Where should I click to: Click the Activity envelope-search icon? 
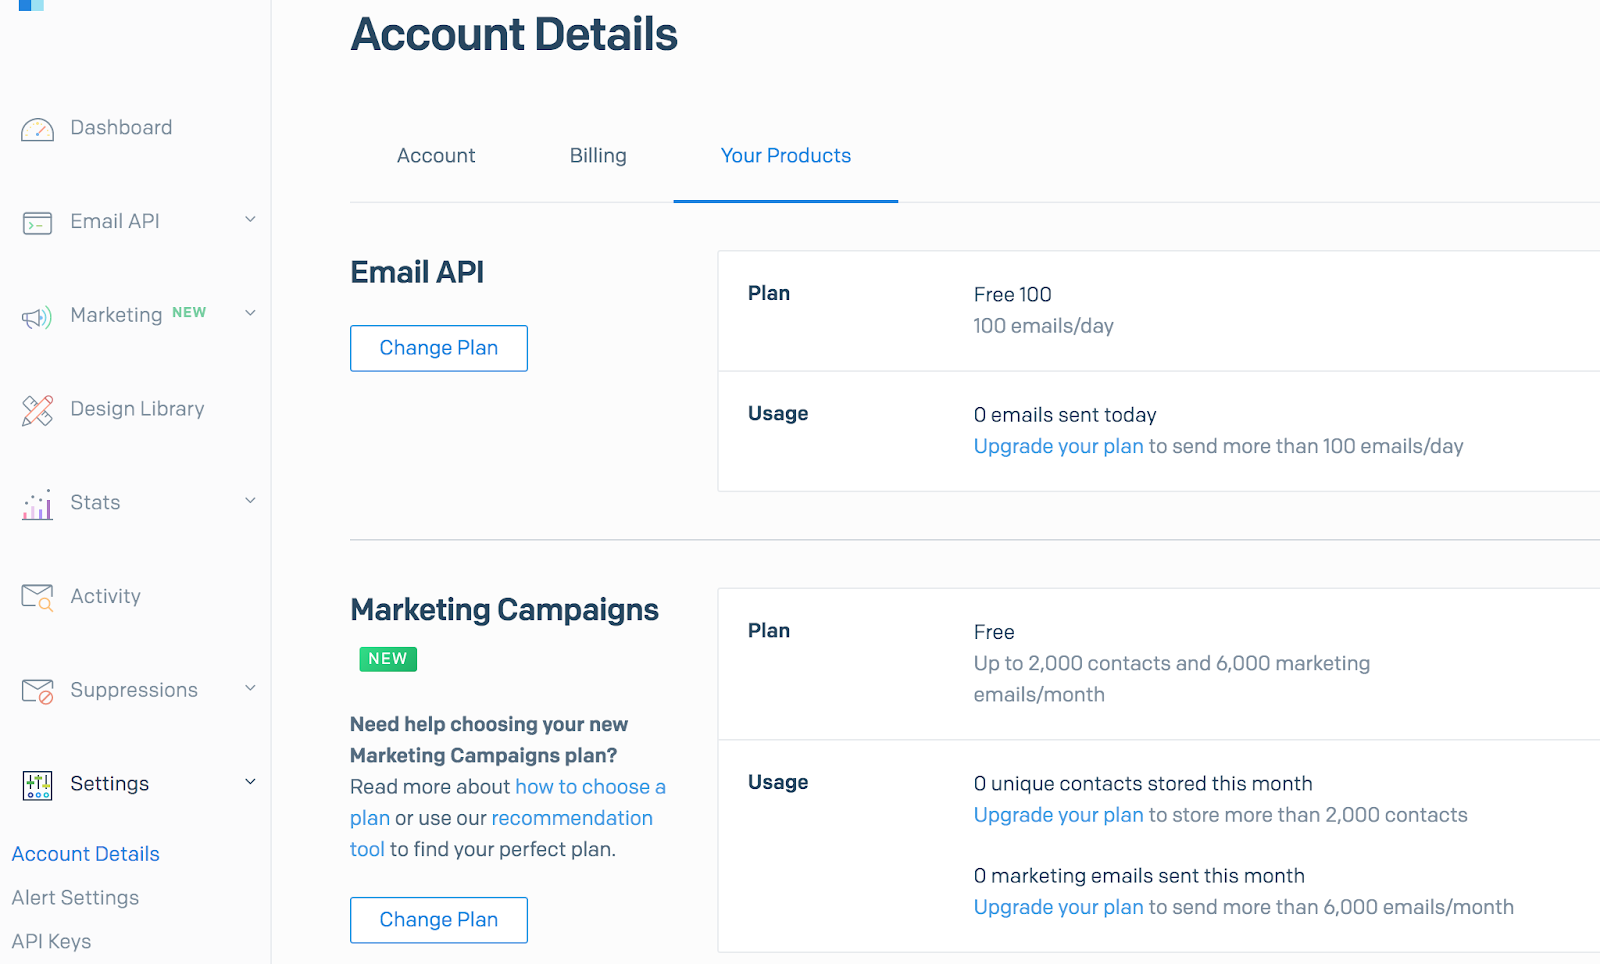point(37,598)
